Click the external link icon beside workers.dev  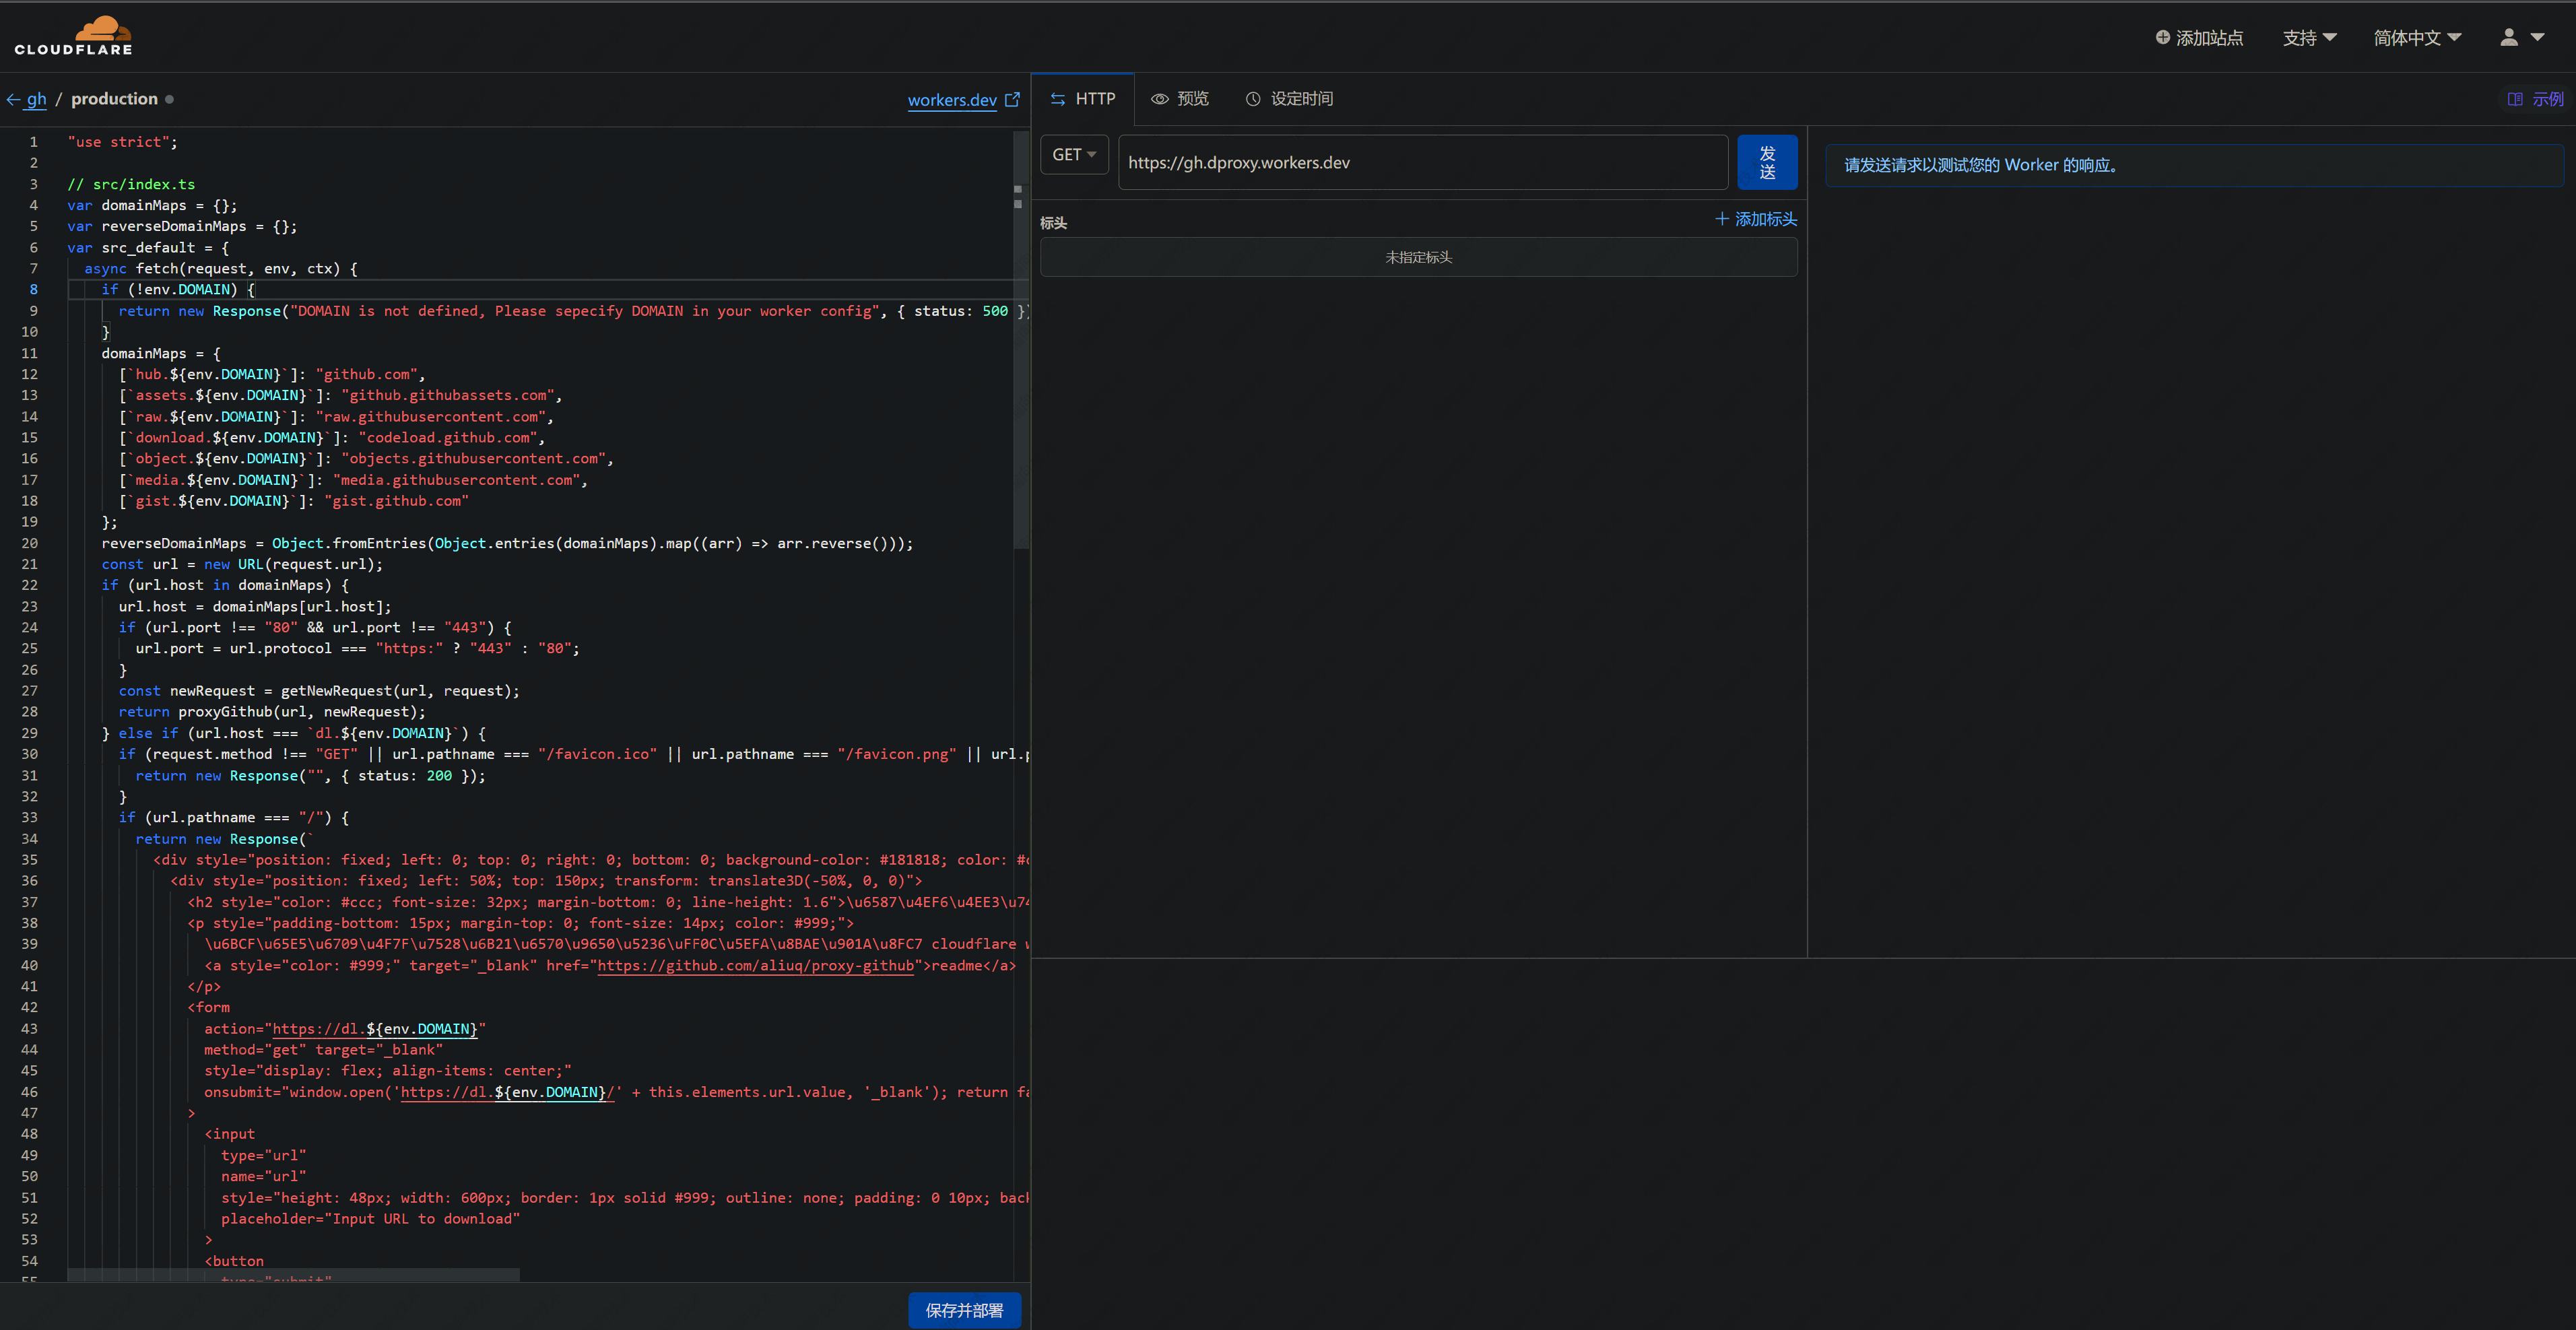[1012, 99]
